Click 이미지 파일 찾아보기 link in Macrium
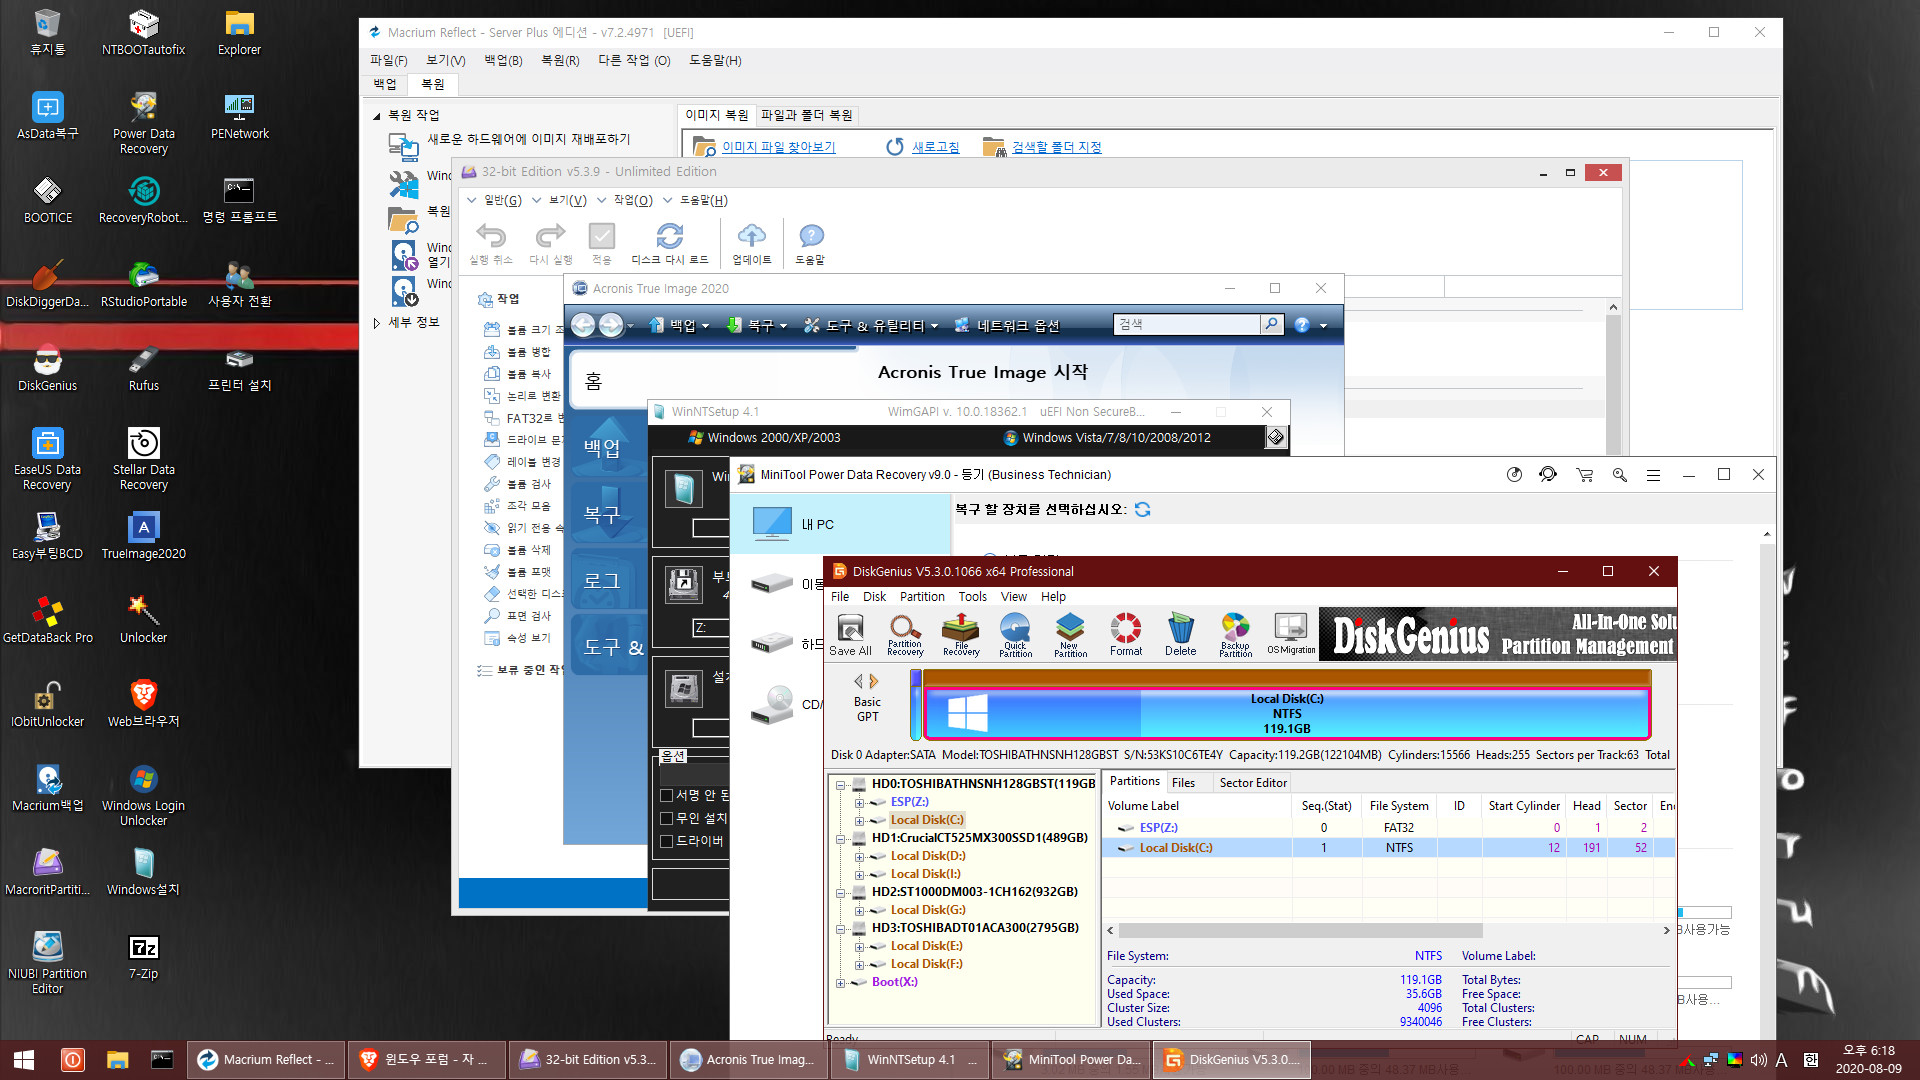The width and height of the screenshot is (1920, 1080). 778,148
